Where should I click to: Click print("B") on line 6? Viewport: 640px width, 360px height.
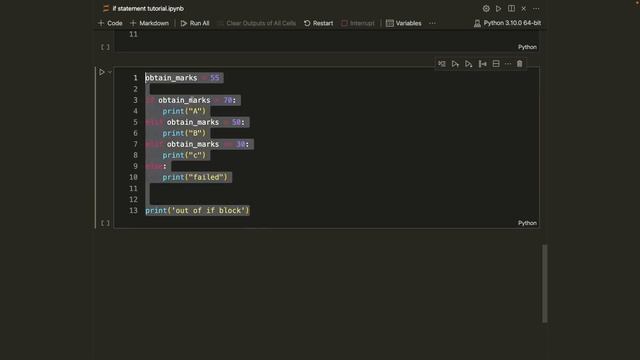[184, 133]
